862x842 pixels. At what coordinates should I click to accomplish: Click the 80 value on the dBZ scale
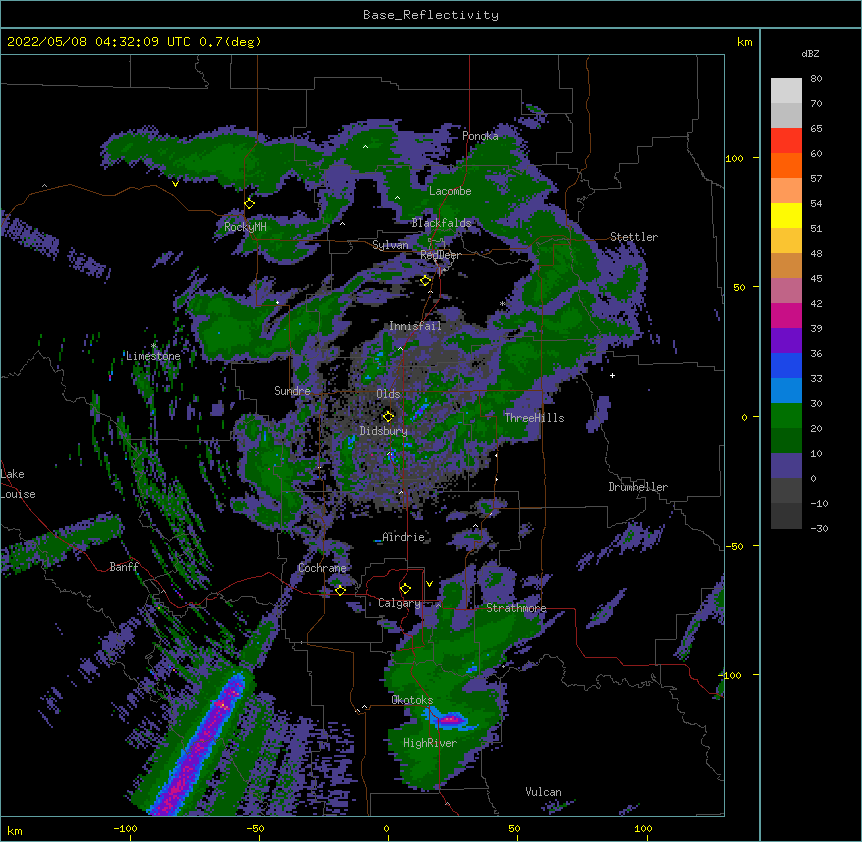(x=816, y=79)
